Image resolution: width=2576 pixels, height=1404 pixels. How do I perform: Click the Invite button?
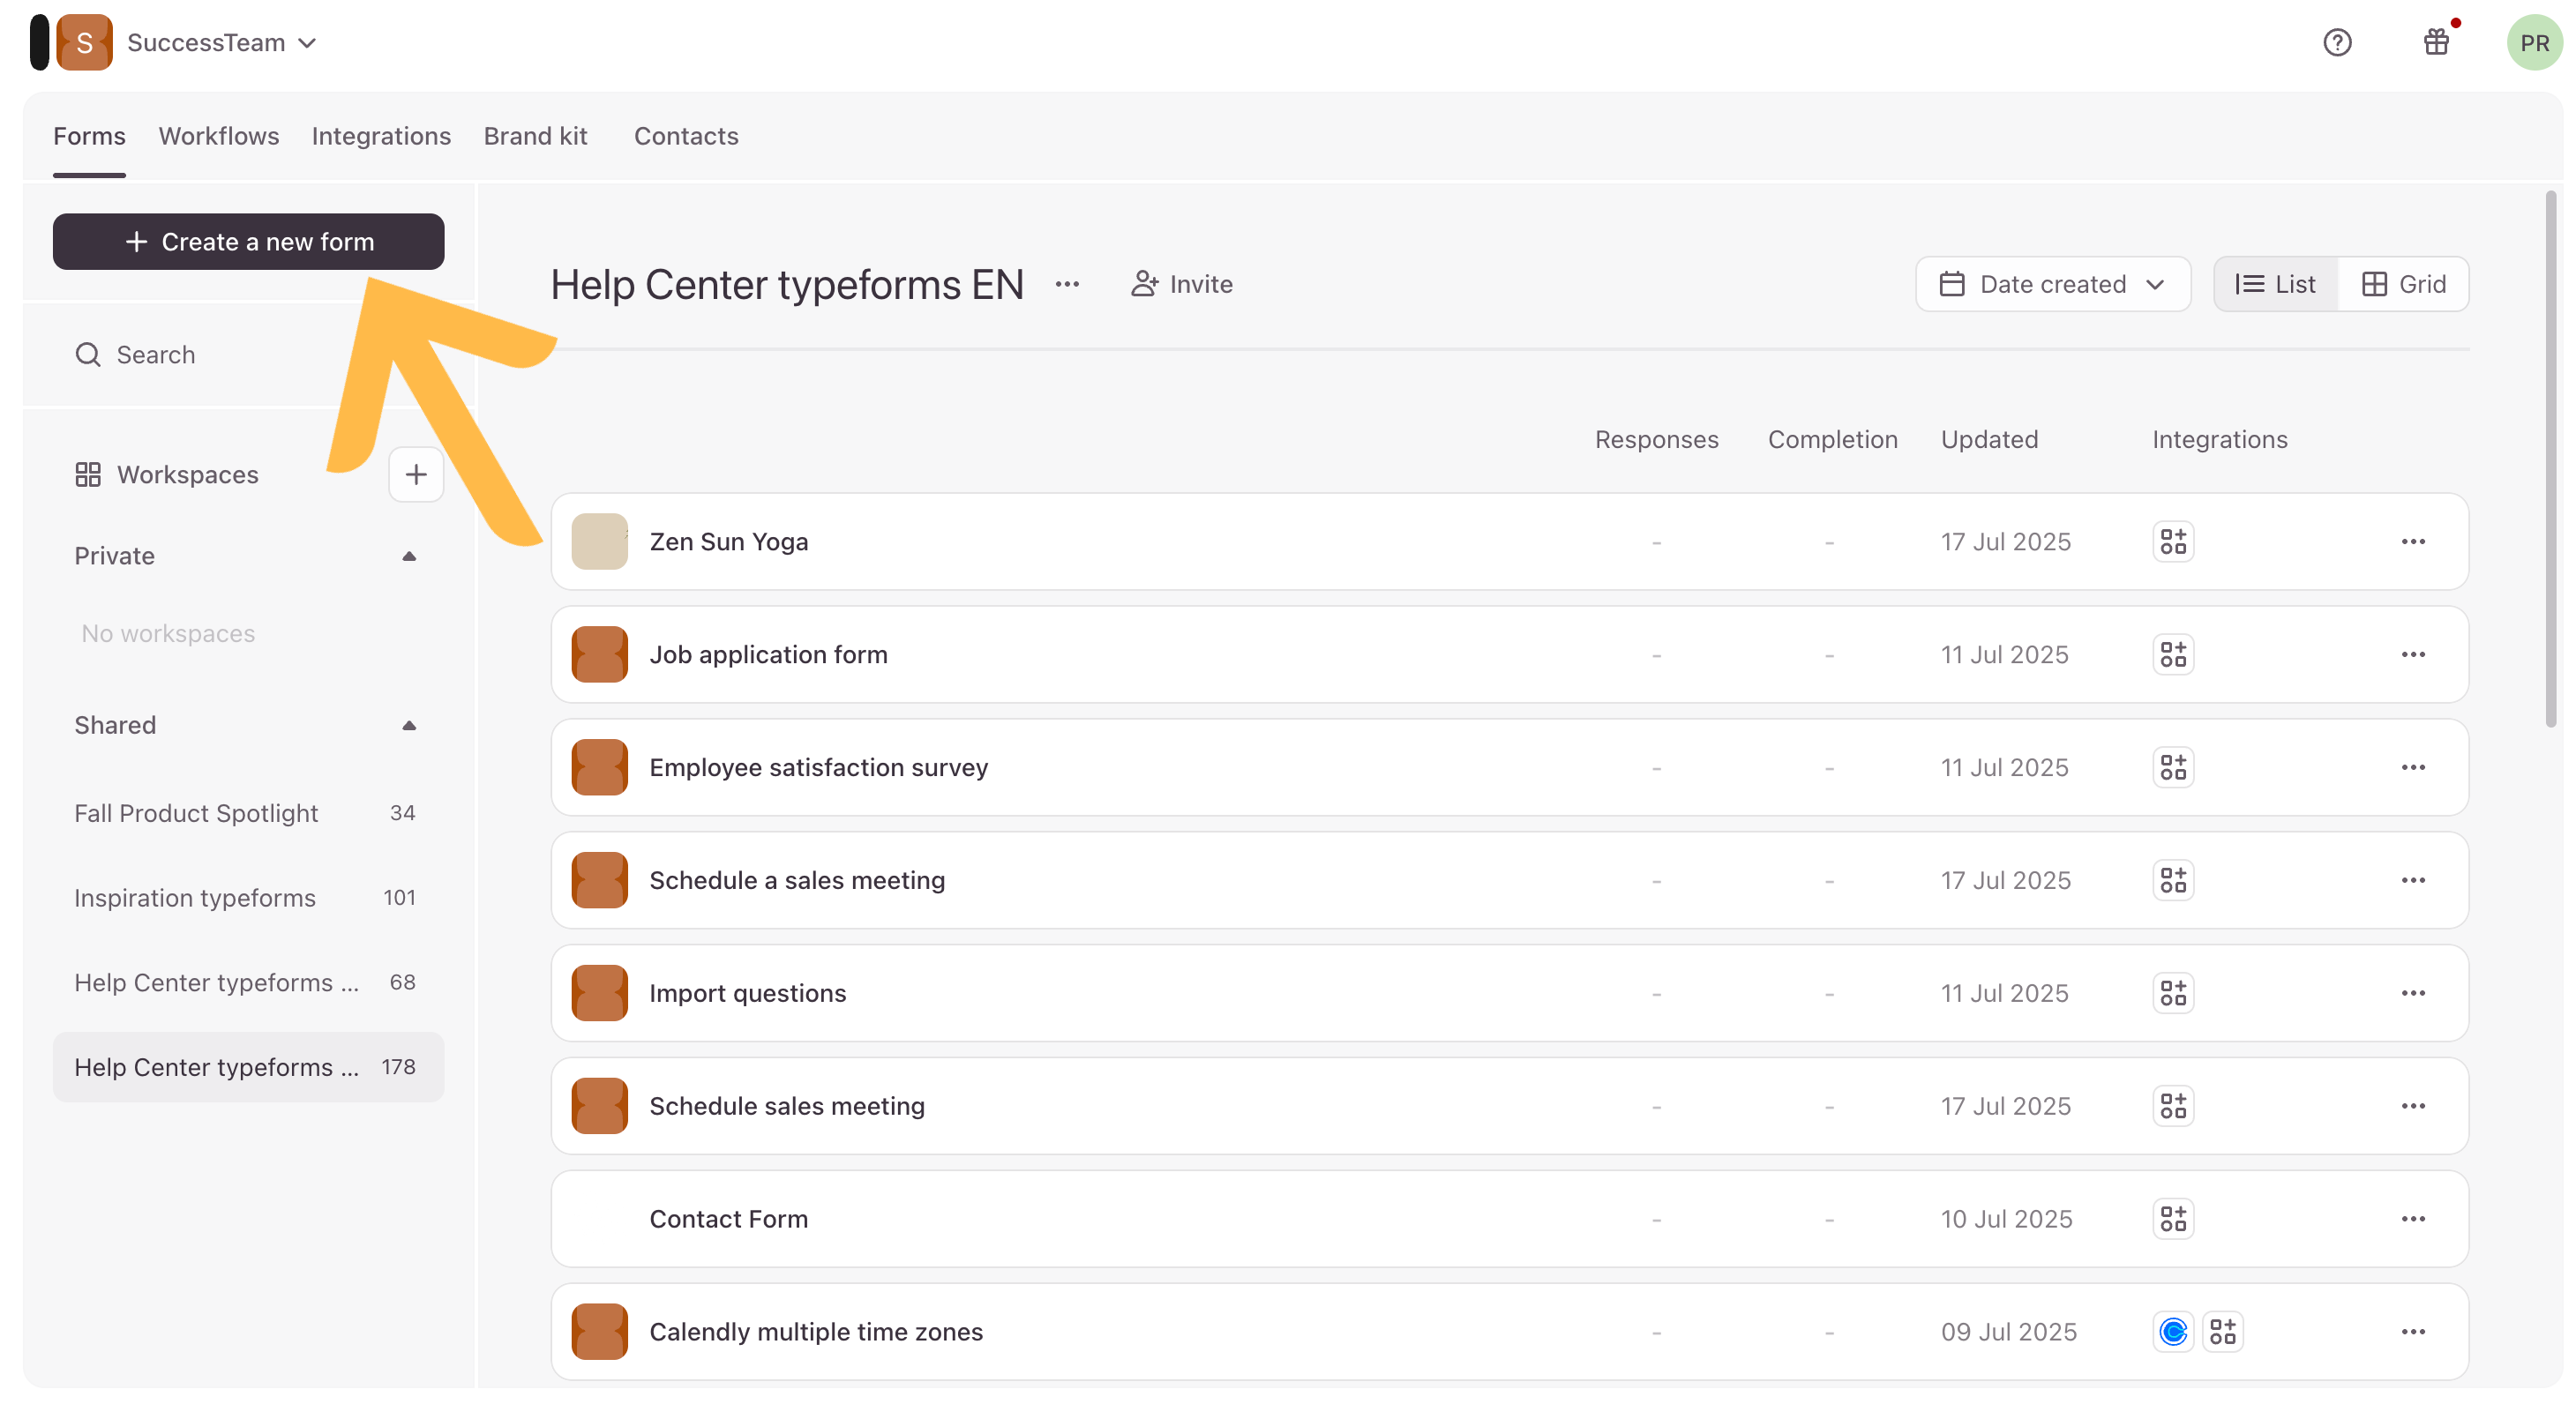1181,285
